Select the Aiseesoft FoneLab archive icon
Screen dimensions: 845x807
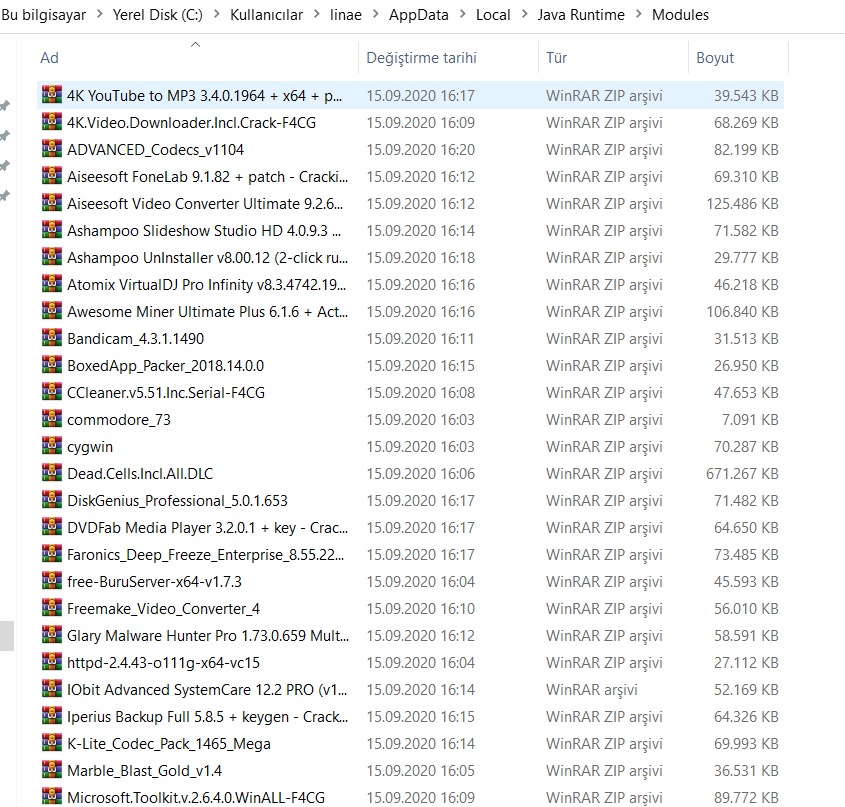click(x=52, y=176)
